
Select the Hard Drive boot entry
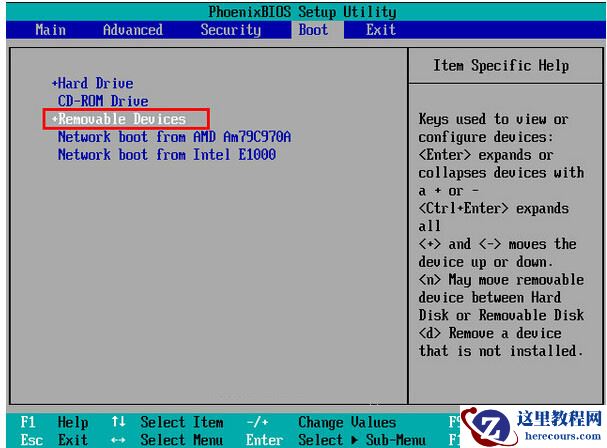click(x=96, y=83)
